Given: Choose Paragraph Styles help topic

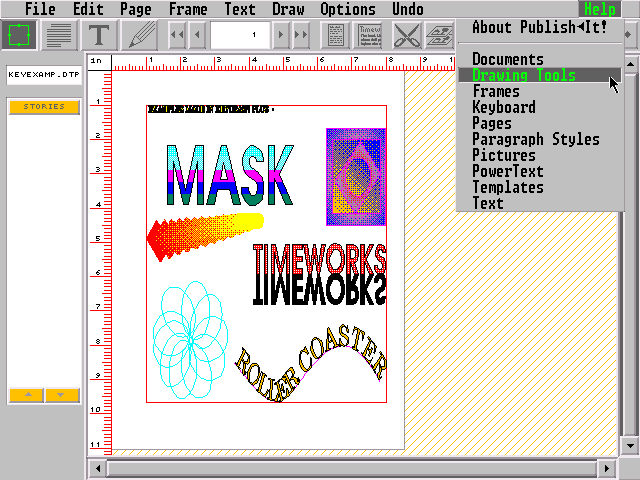Looking at the screenshot, I should (x=540, y=139).
